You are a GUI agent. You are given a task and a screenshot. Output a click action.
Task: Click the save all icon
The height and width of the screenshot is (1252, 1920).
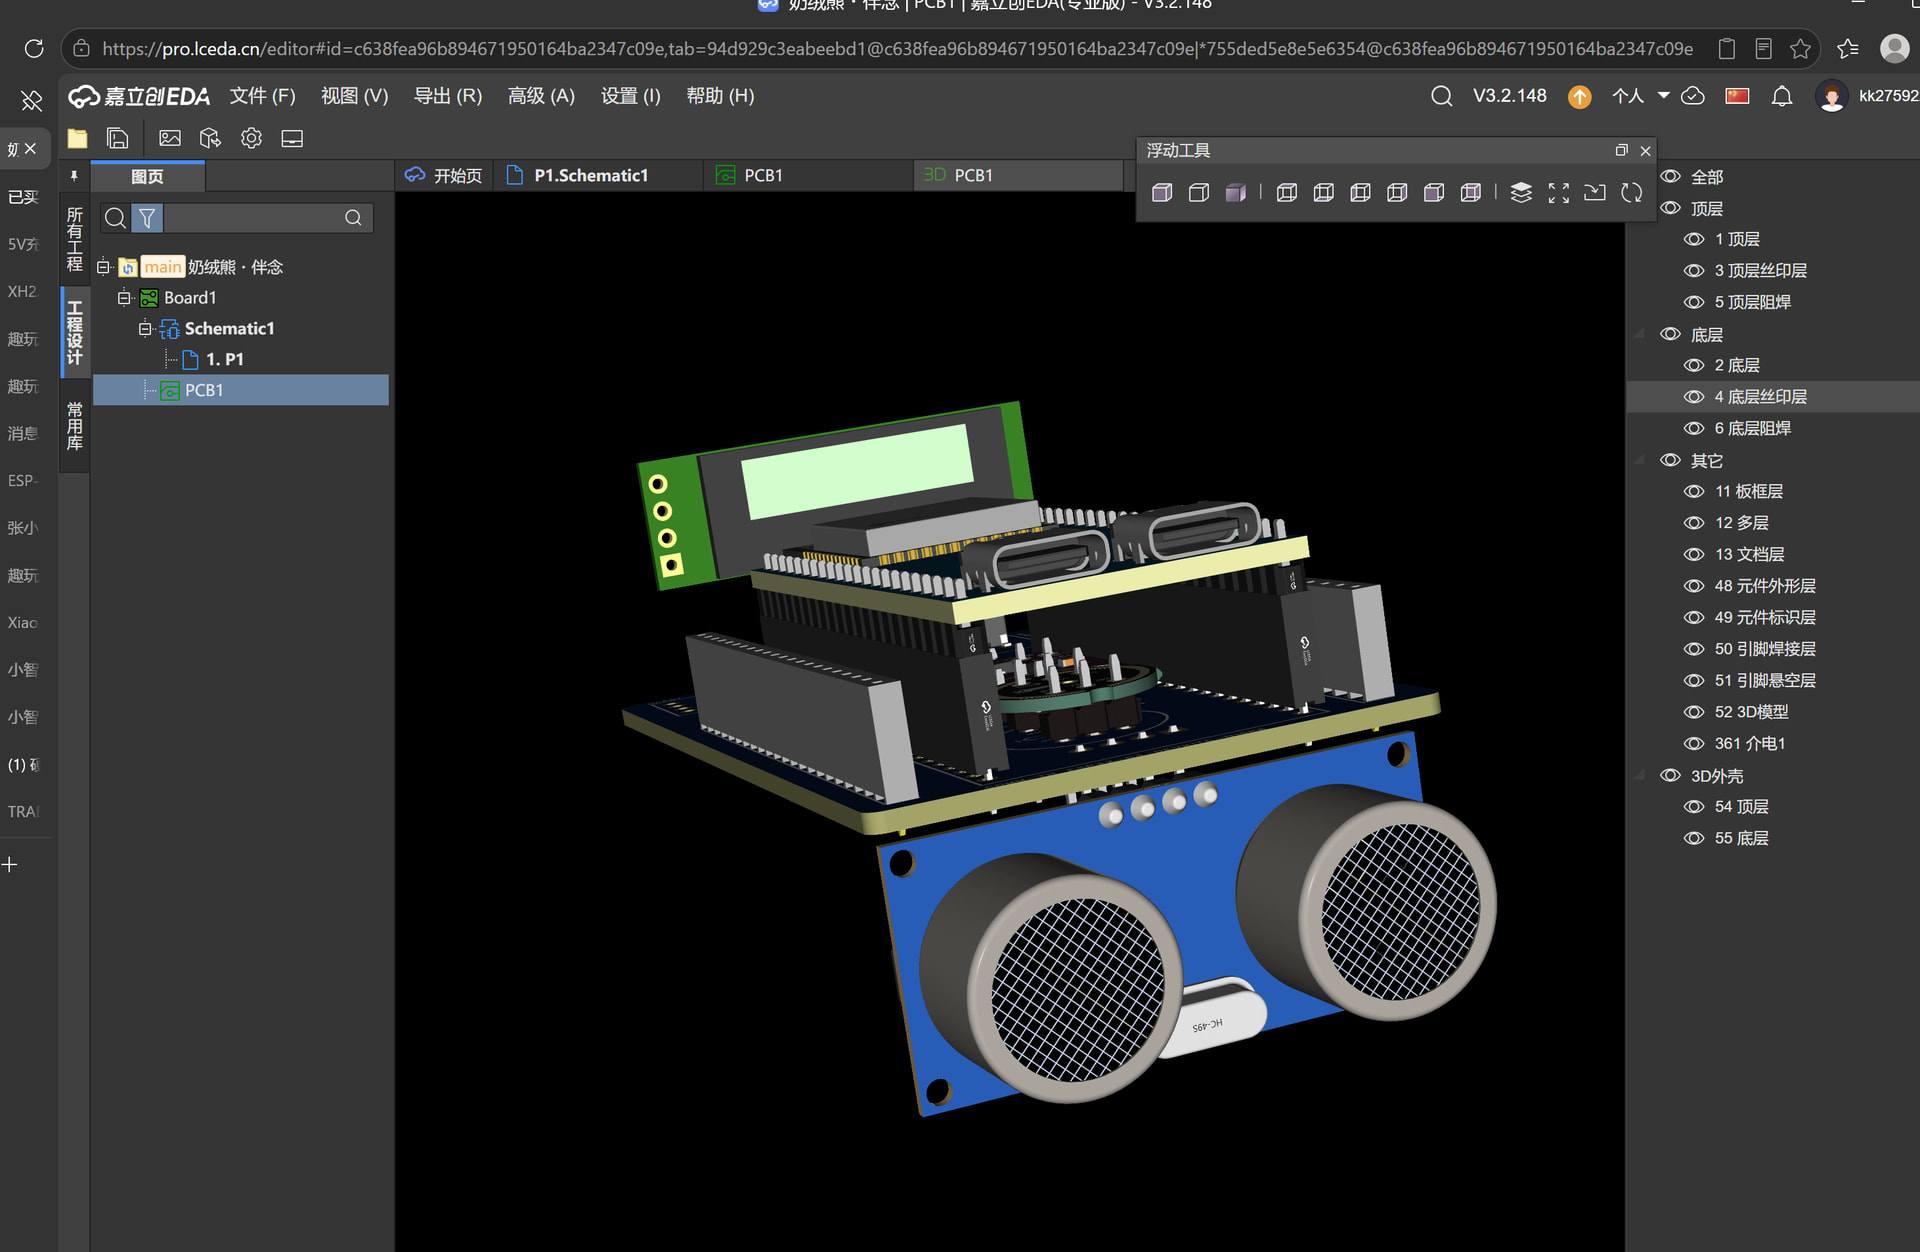pos(118,138)
